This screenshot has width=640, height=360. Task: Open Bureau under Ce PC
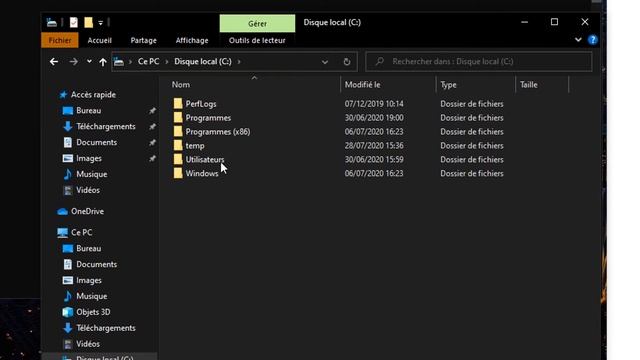coord(89,249)
